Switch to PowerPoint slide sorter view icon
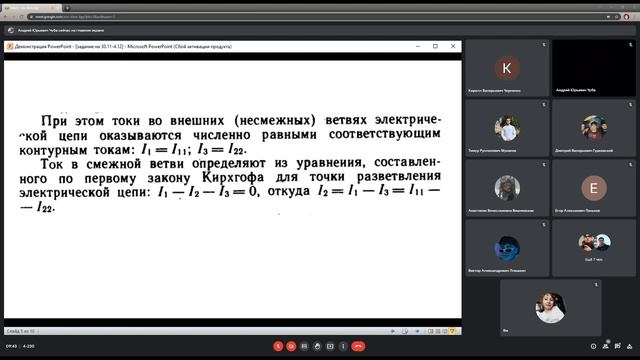 (438, 331)
